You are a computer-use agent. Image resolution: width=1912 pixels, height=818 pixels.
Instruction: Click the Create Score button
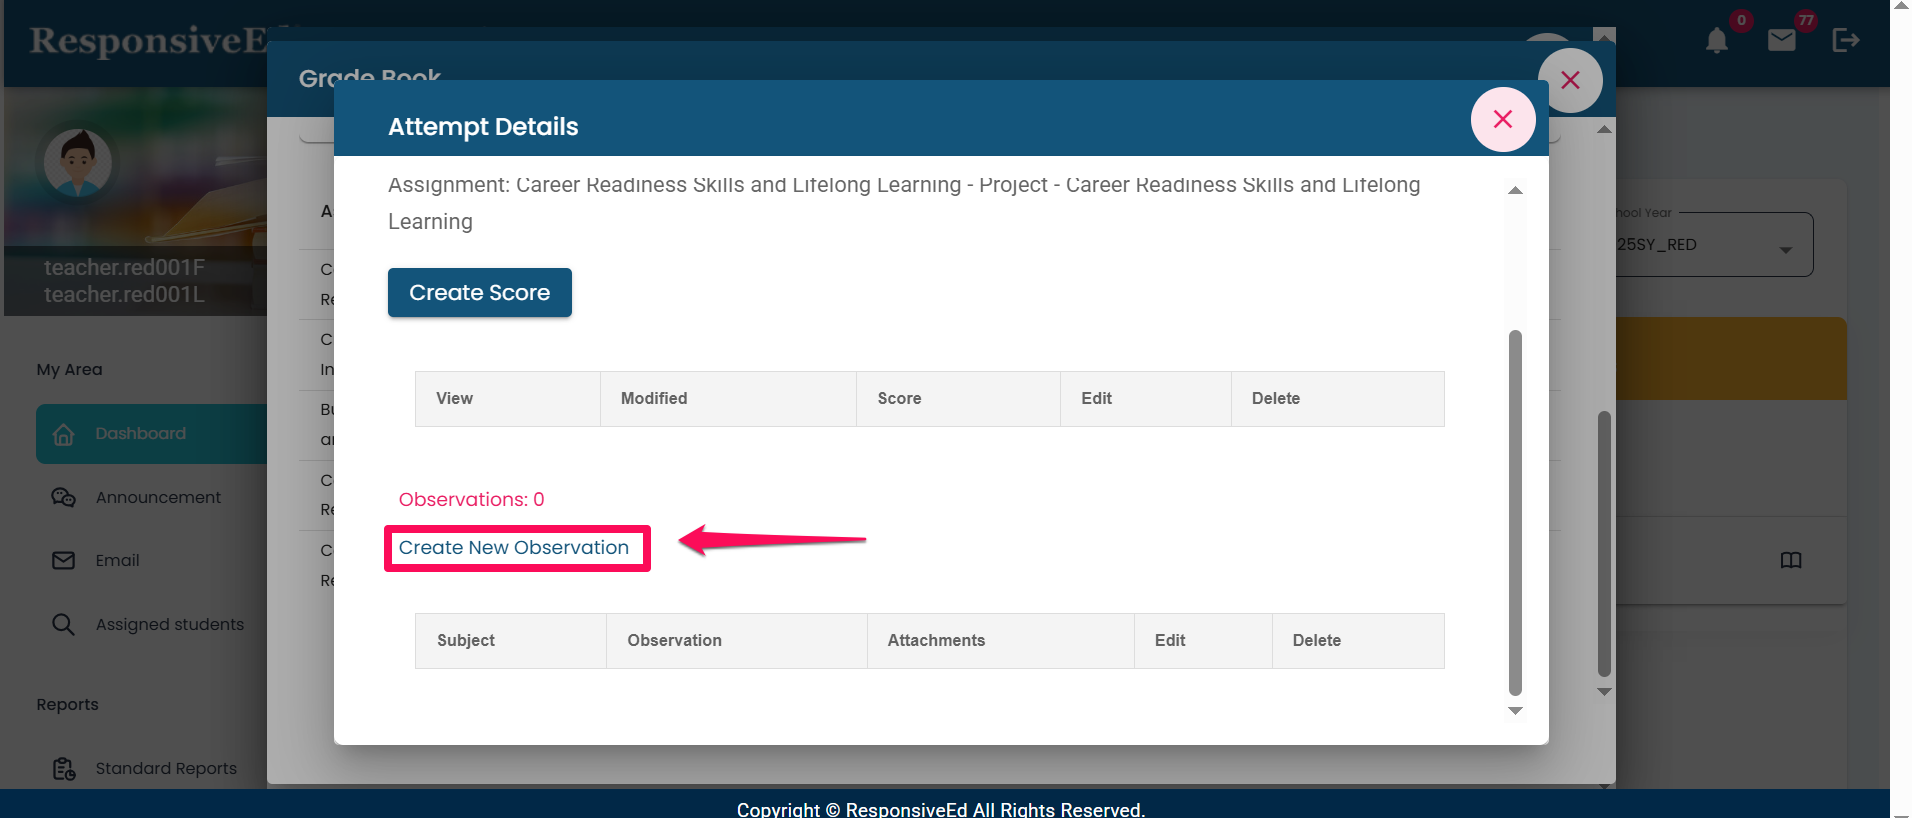(479, 293)
